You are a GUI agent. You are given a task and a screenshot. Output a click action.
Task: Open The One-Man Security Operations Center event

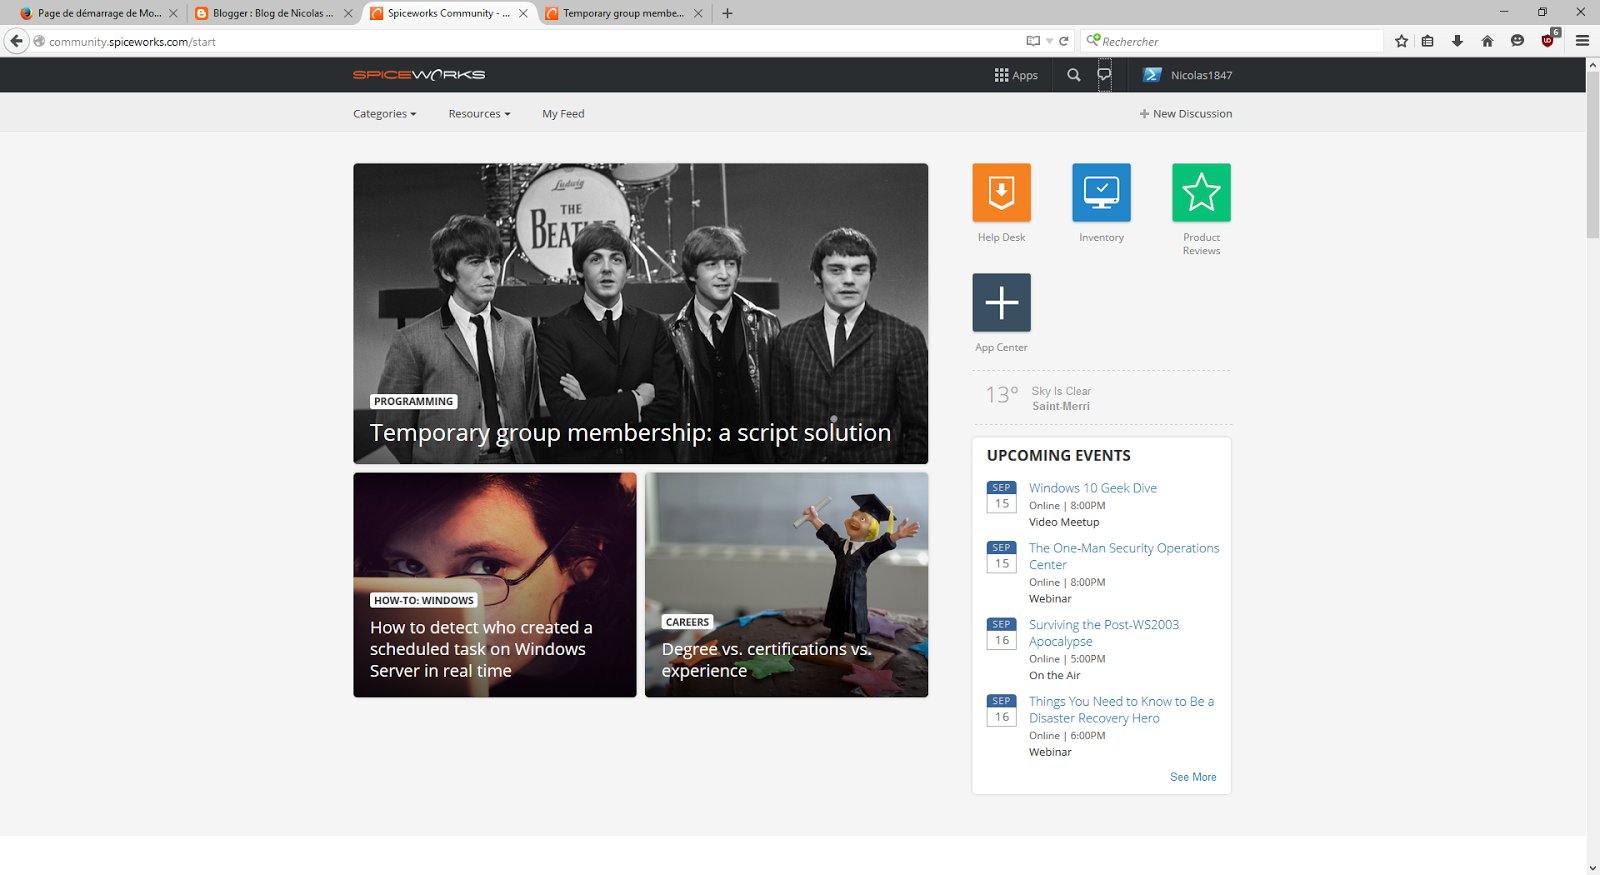pyautogui.click(x=1124, y=556)
